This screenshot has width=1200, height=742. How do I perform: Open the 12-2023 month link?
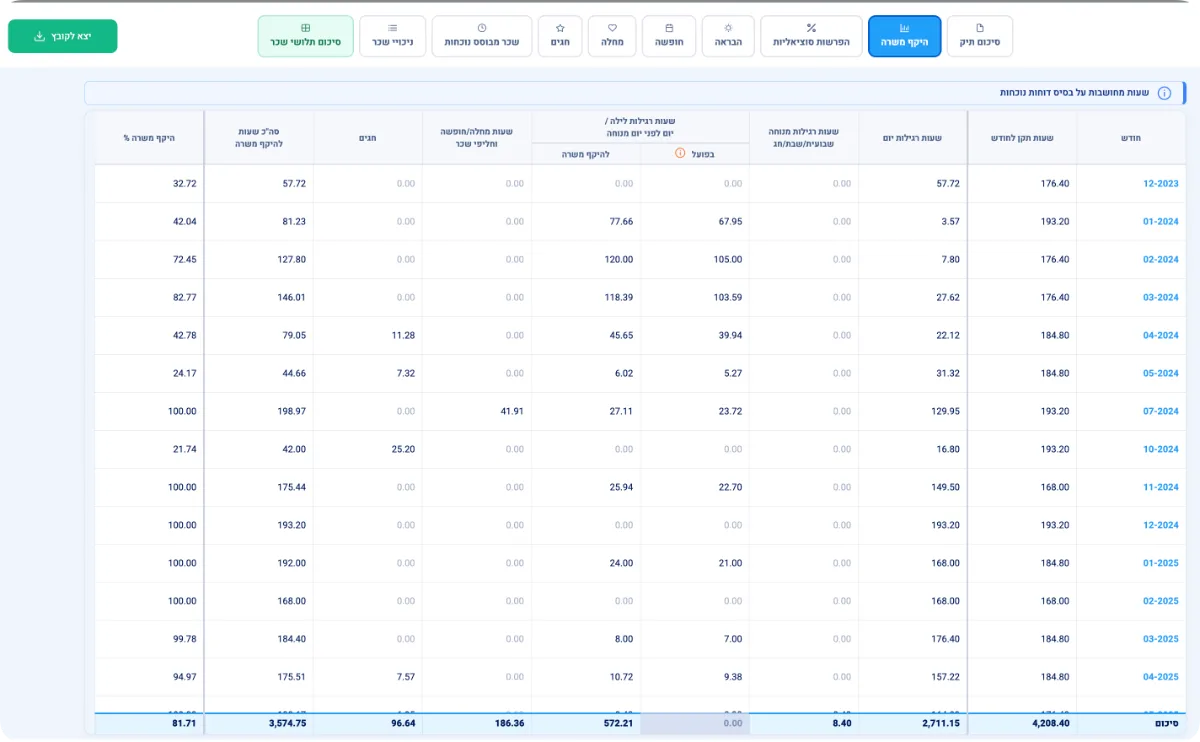pyautogui.click(x=1161, y=184)
